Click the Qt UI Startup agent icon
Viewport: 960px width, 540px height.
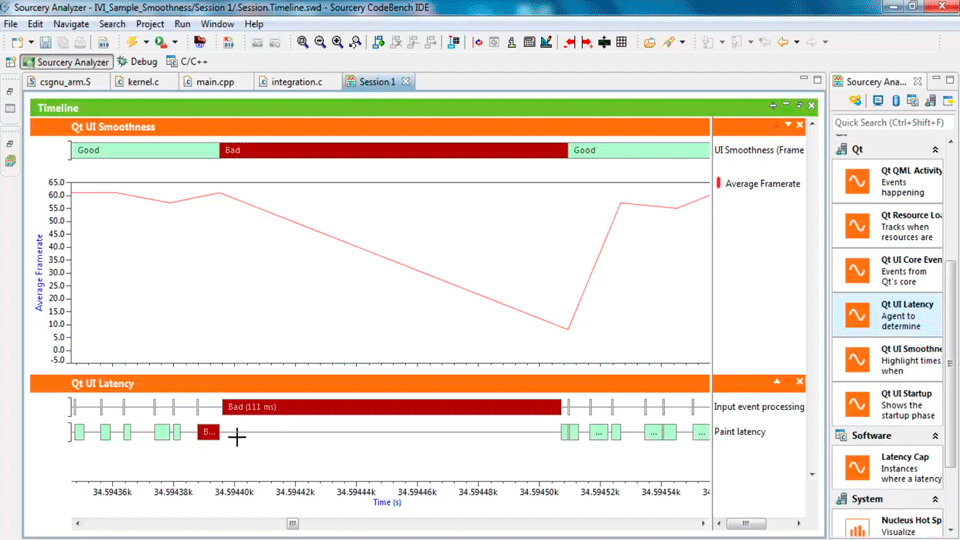pos(857,404)
